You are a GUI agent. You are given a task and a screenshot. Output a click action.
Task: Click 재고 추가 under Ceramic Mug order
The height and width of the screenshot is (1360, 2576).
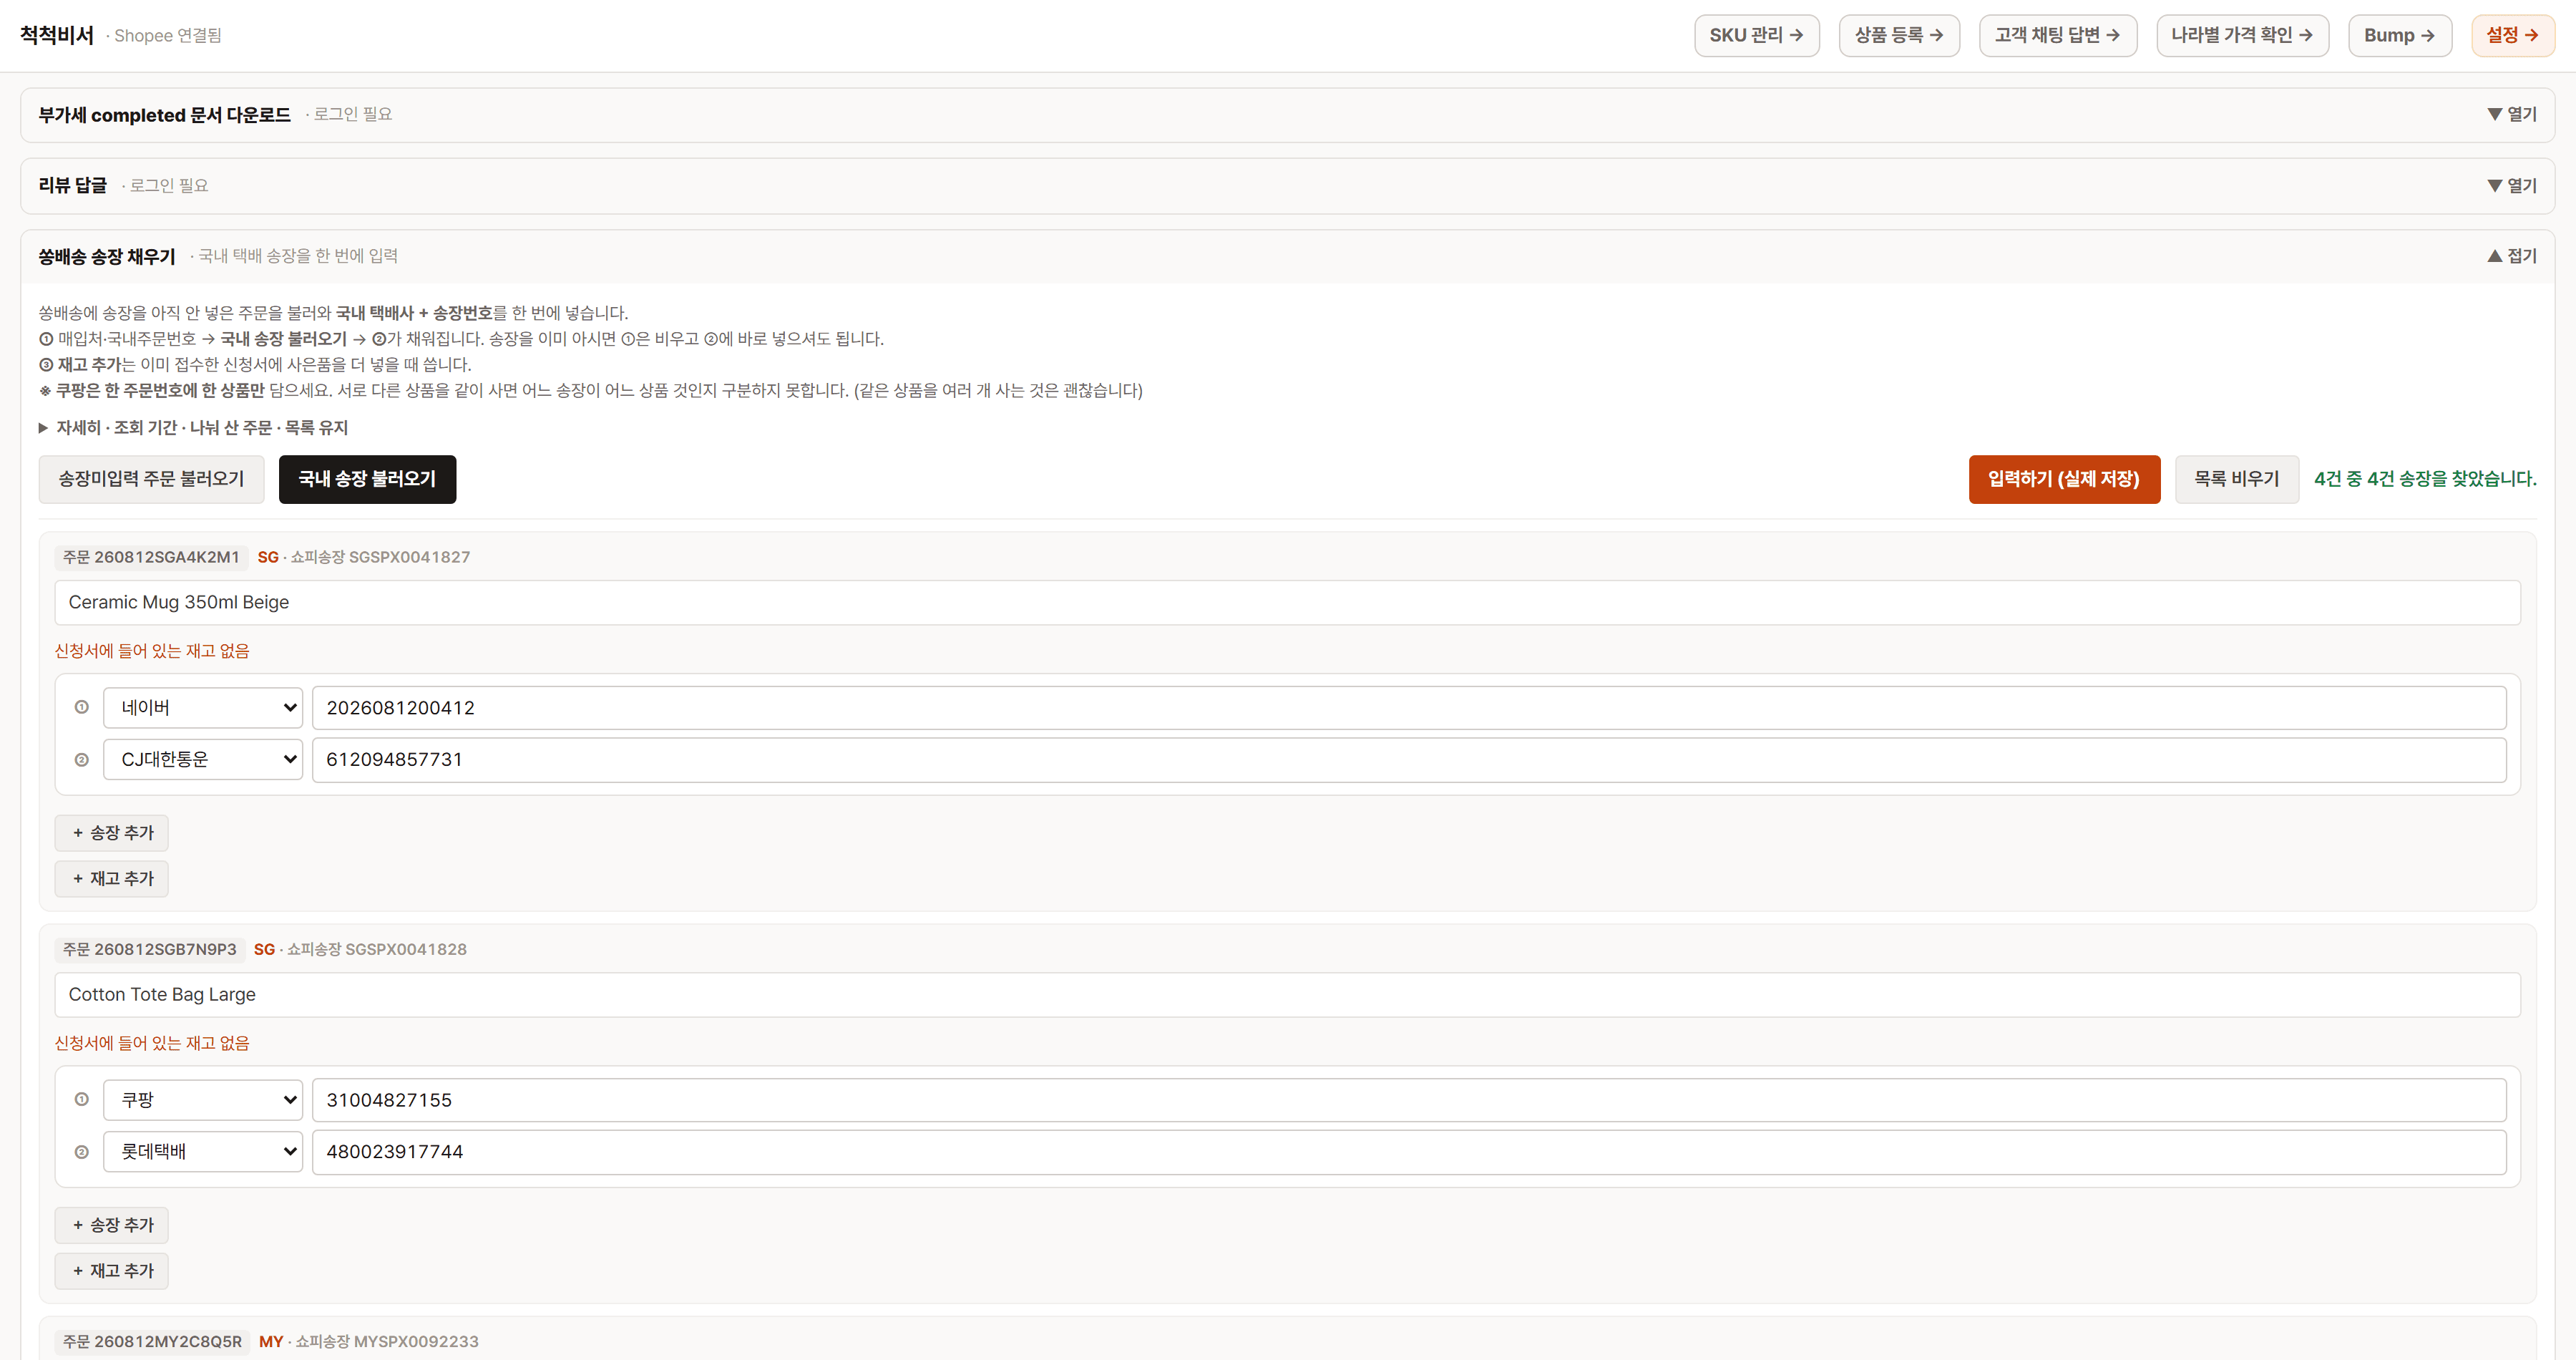[112, 879]
